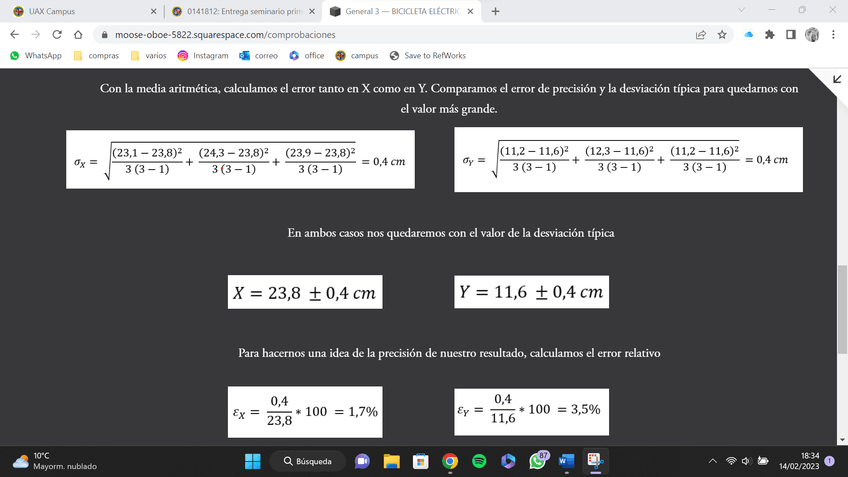The height and width of the screenshot is (477, 848).
Task: Open Microsoft Word from the taskbar
Action: coord(567,461)
